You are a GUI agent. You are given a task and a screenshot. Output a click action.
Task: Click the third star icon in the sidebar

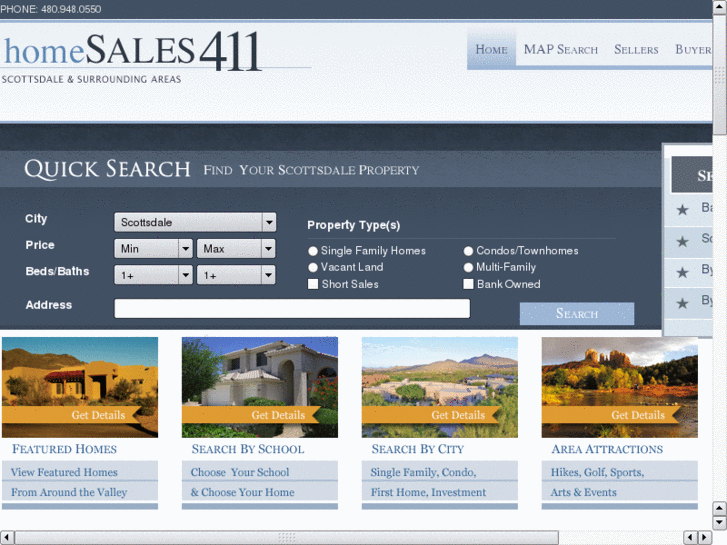[x=682, y=272]
